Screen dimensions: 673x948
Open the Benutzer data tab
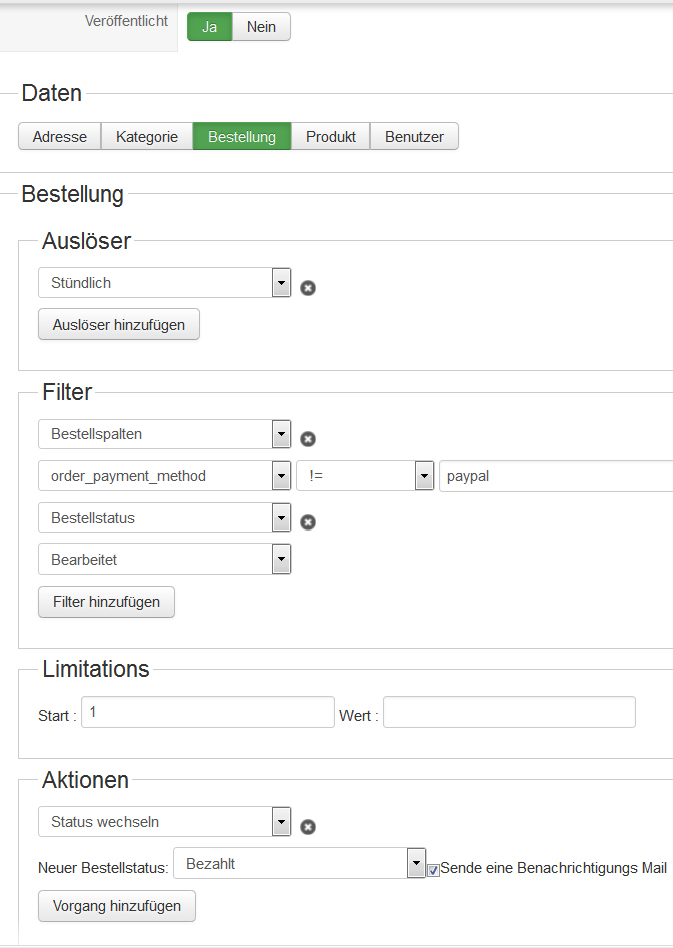414,137
